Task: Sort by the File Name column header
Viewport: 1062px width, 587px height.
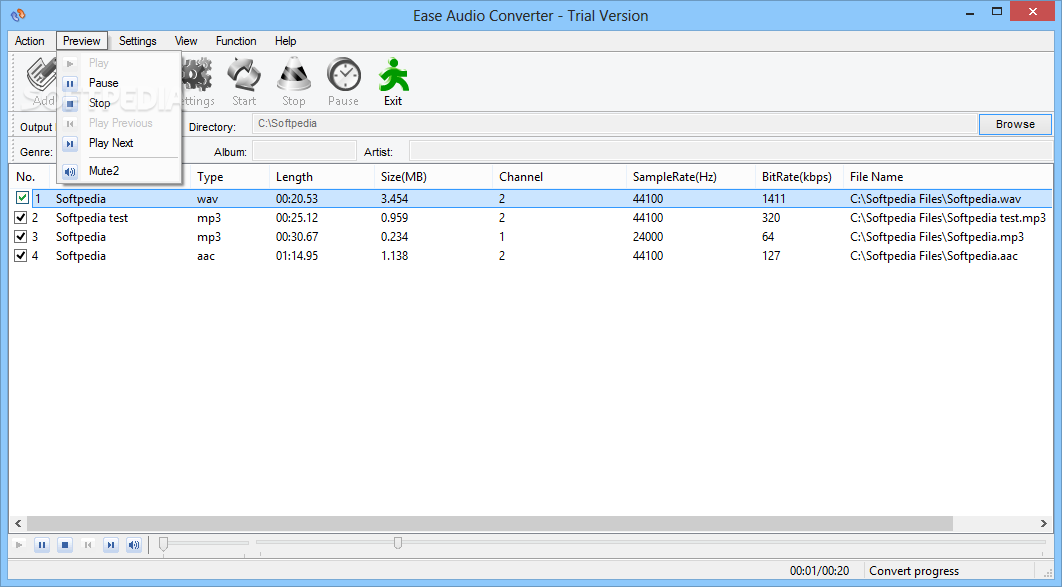Action: click(948, 177)
